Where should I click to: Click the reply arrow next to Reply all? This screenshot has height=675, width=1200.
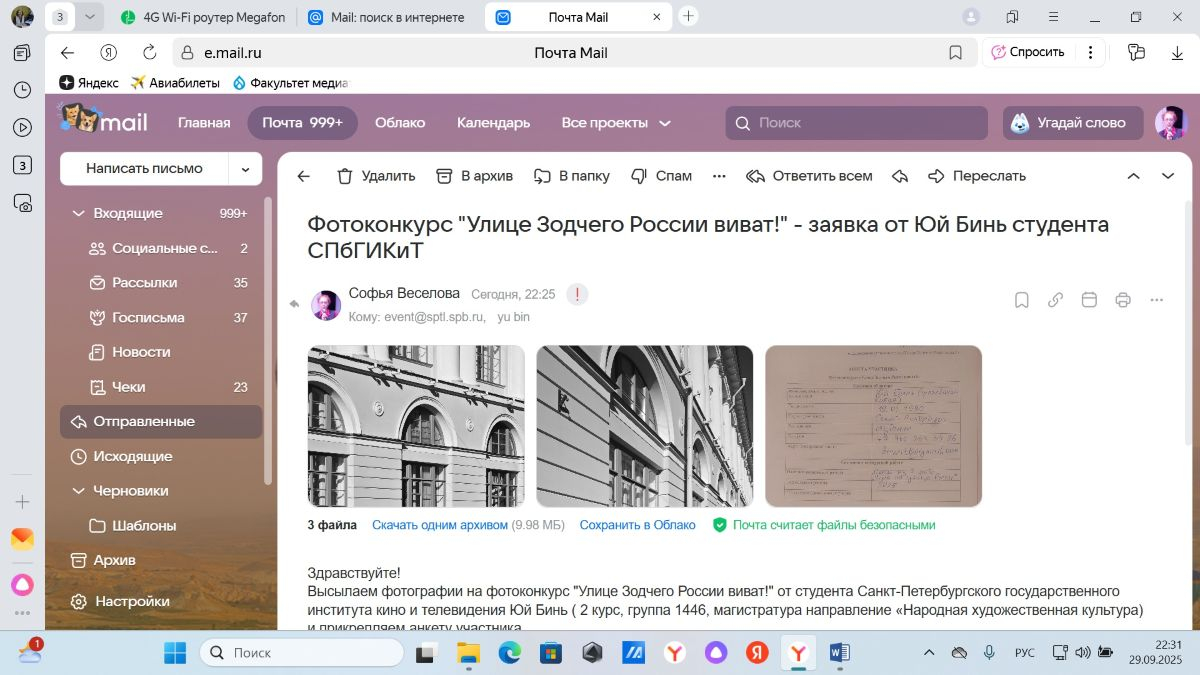[x=900, y=176]
